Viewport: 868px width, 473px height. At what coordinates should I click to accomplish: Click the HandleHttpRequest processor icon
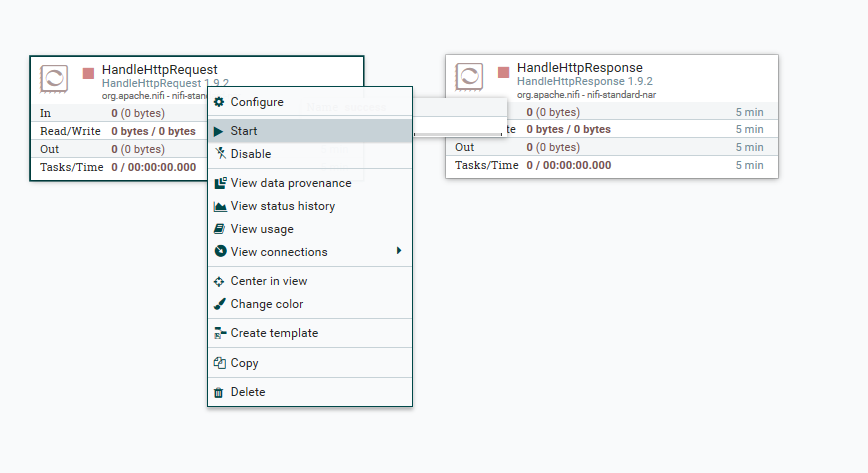[54, 79]
